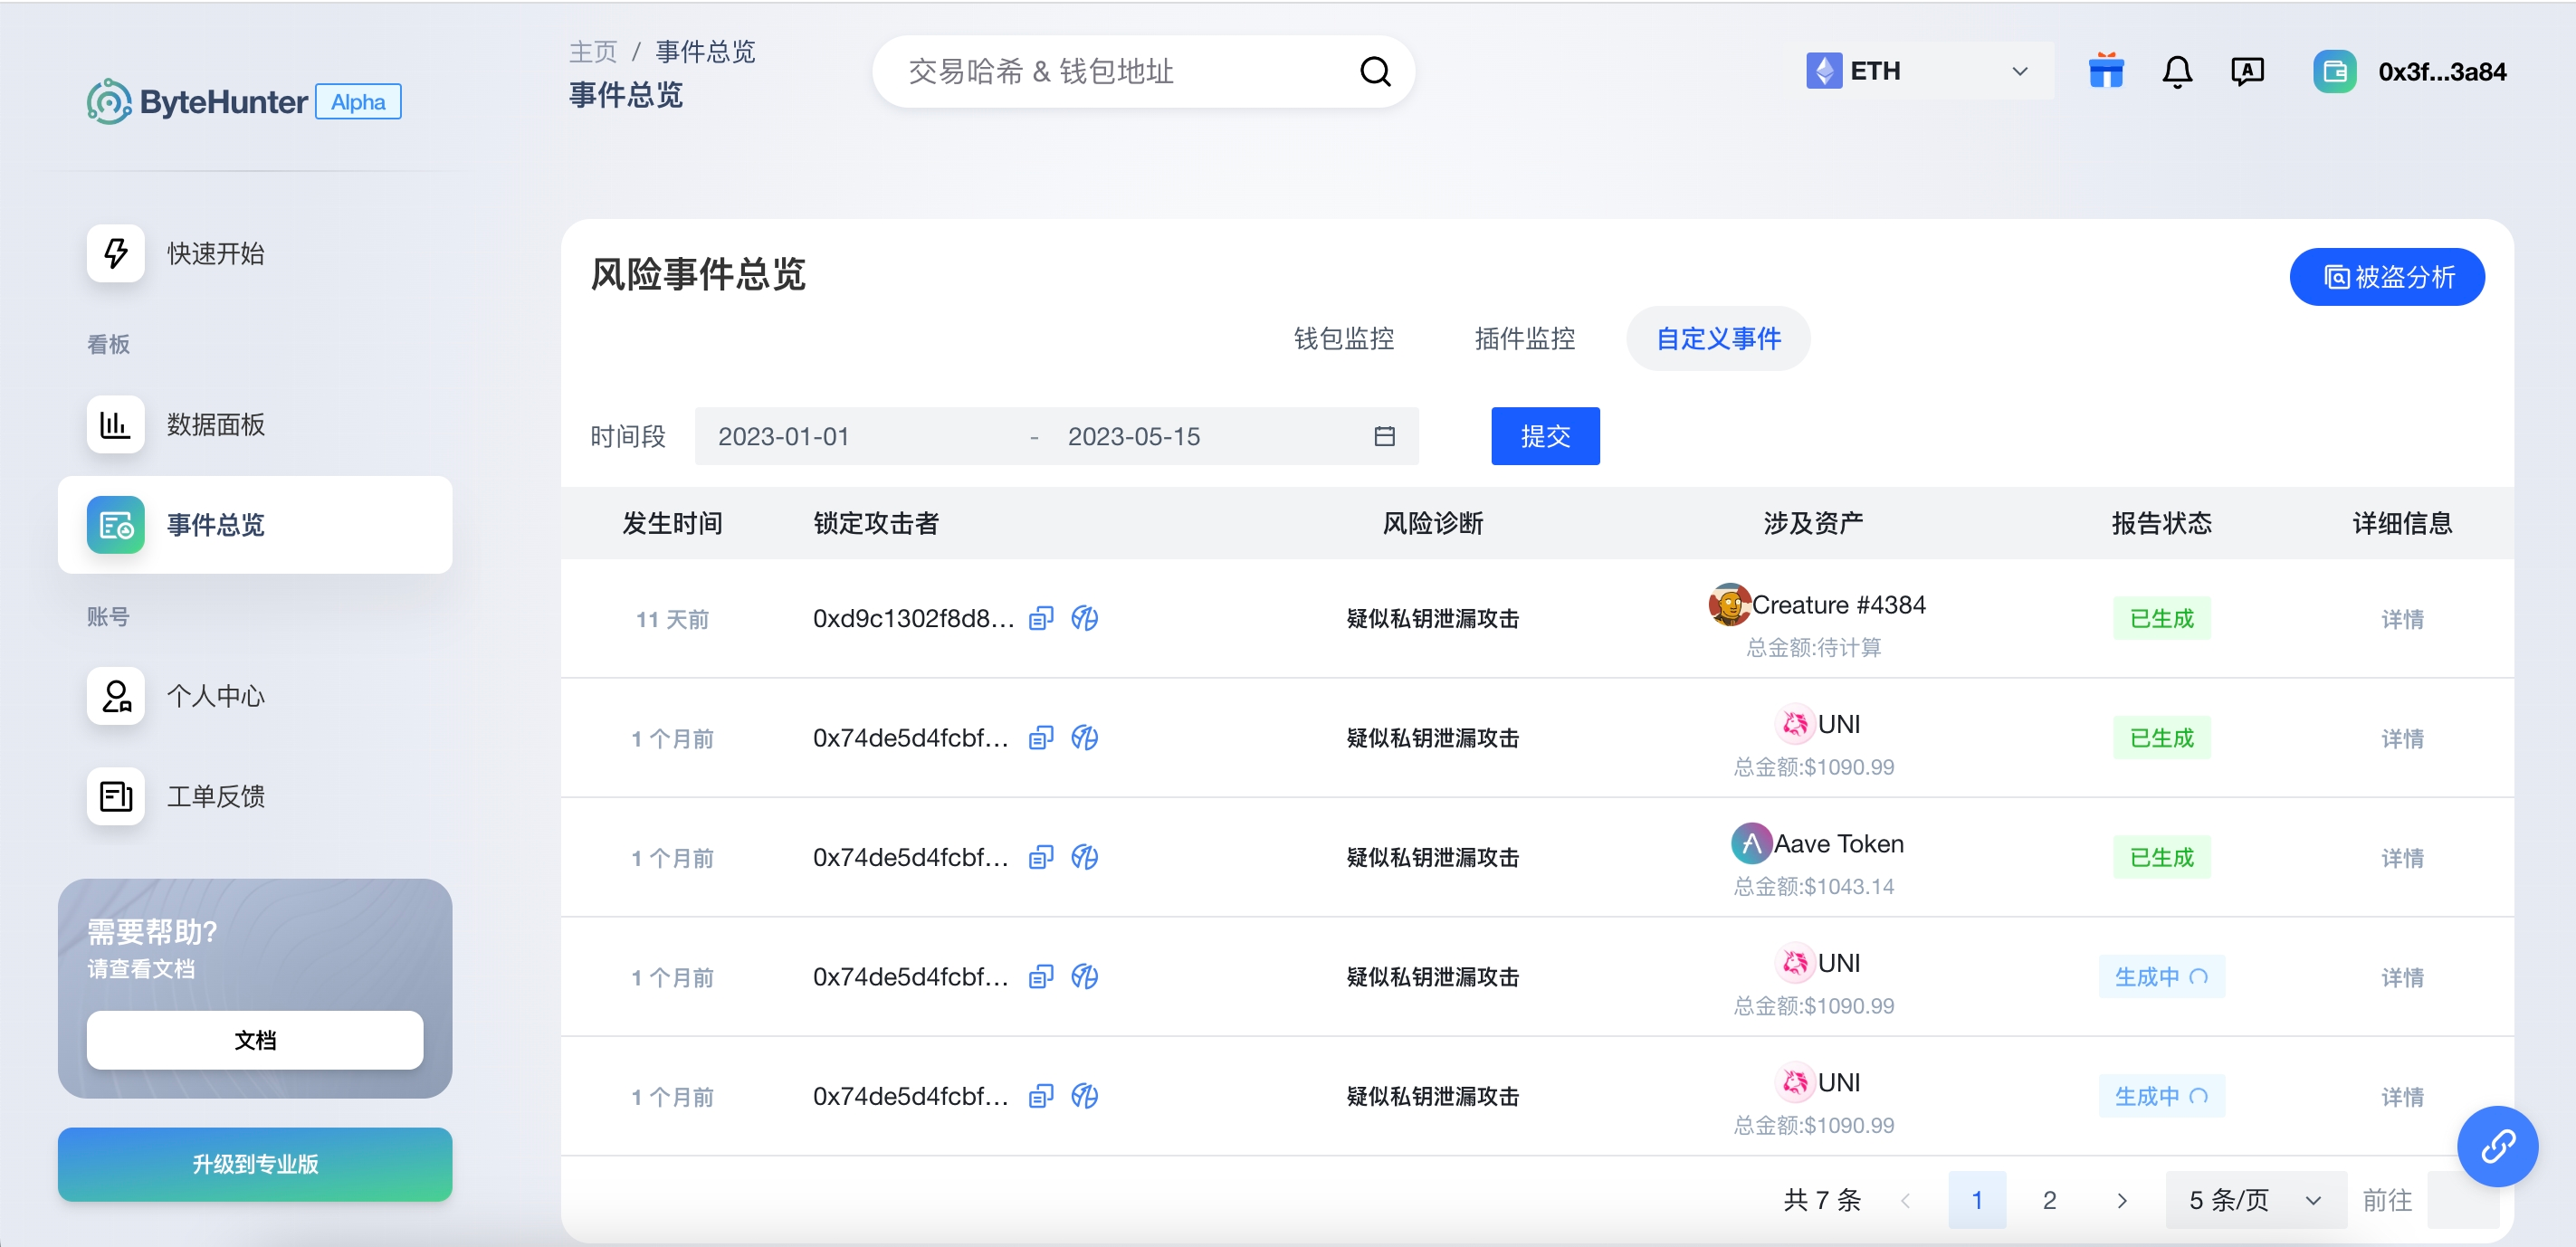This screenshot has height=1247, width=2576.
Task: Click 升级到专业版 upgrade button
Action: tap(255, 1164)
